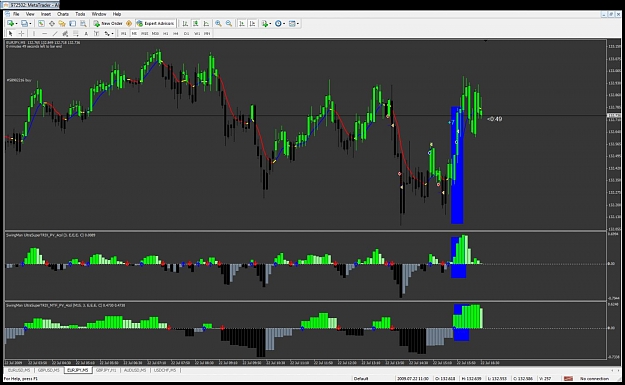Image resolution: width=625 pixels, height=385 pixels.
Task: Switch to the USDCHF,M5 chart tab
Action: click(165, 370)
